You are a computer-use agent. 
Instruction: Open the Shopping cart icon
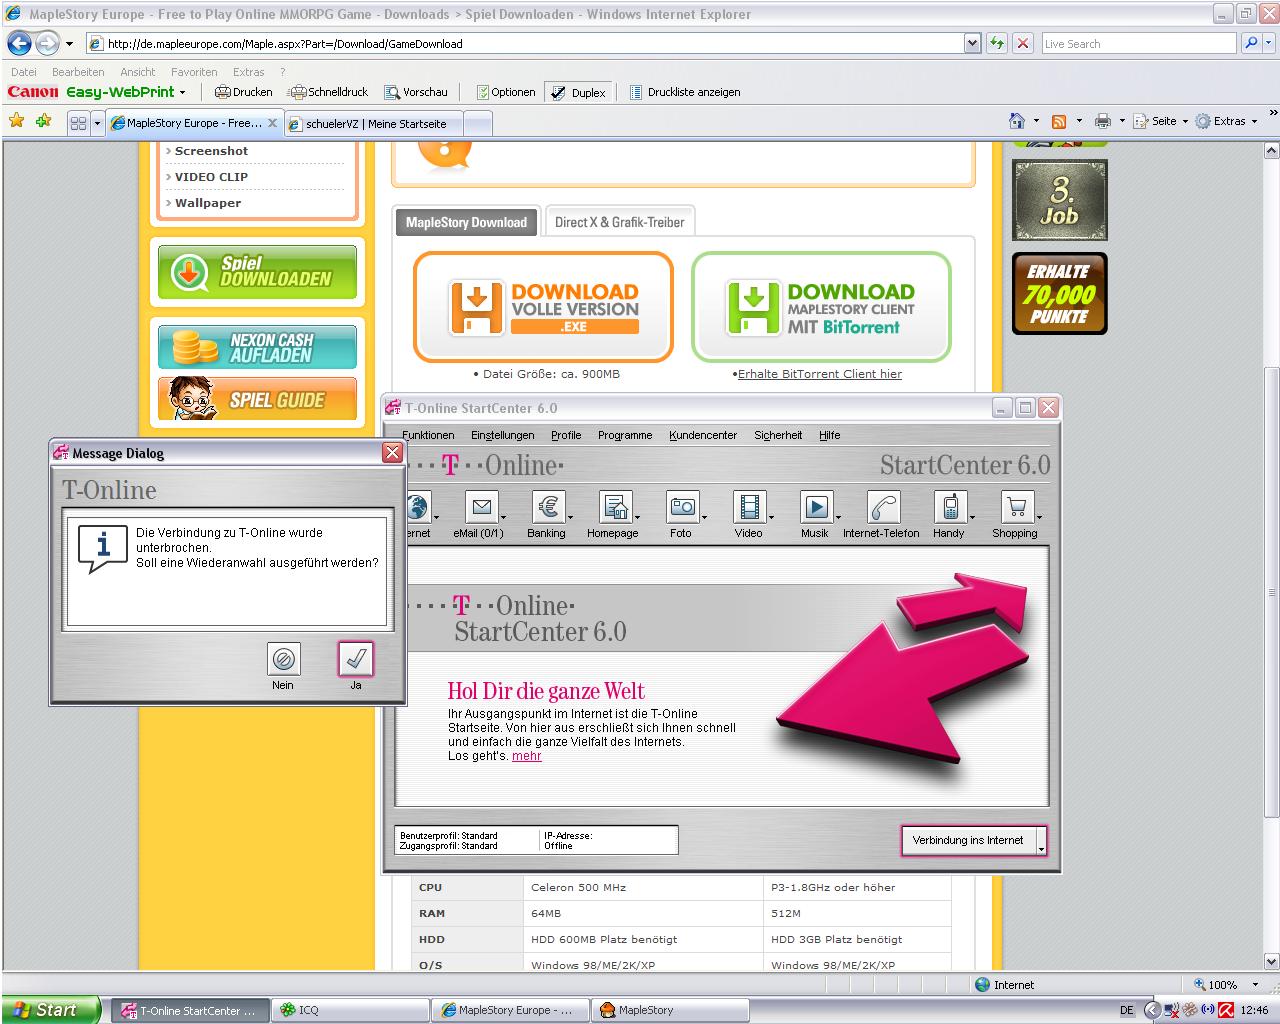pyautogui.click(x=1016, y=508)
